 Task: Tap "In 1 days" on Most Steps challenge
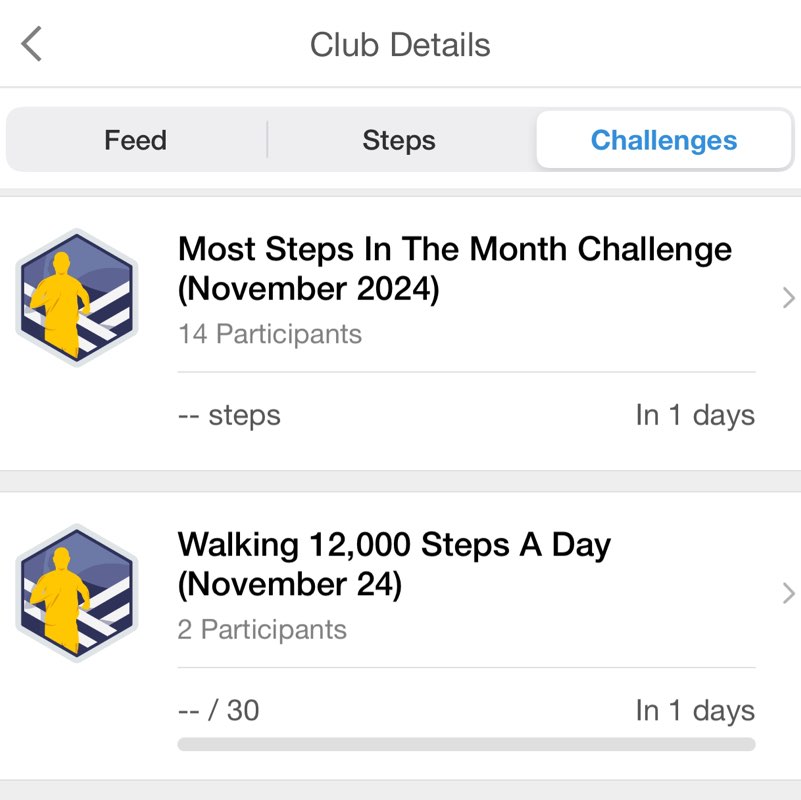[x=695, y=415]
